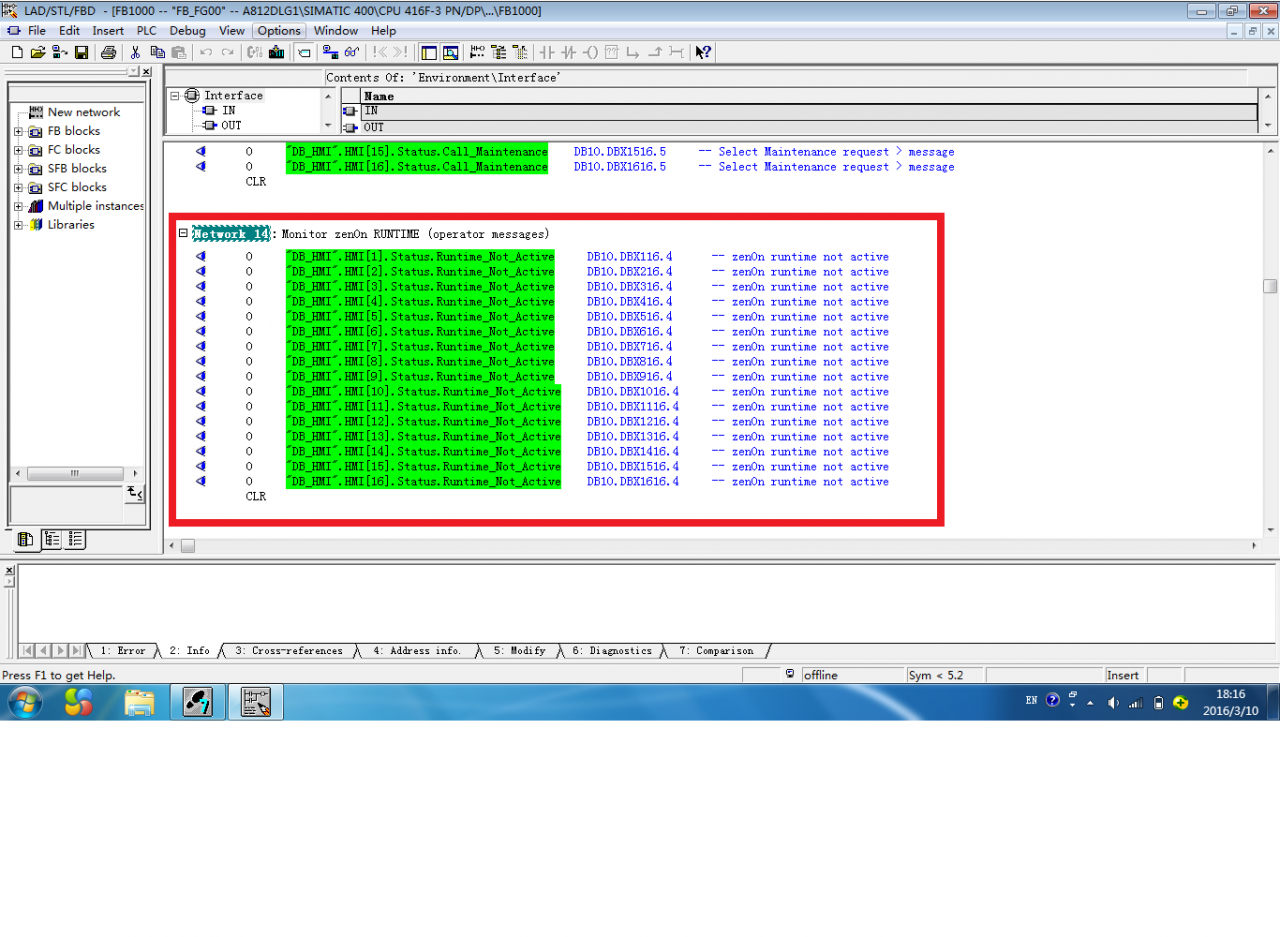This screenshot has width=1280, height=937.
Task: Click address DB10.DBX1616.4 in Network 14
Action: tap(633, 482)
